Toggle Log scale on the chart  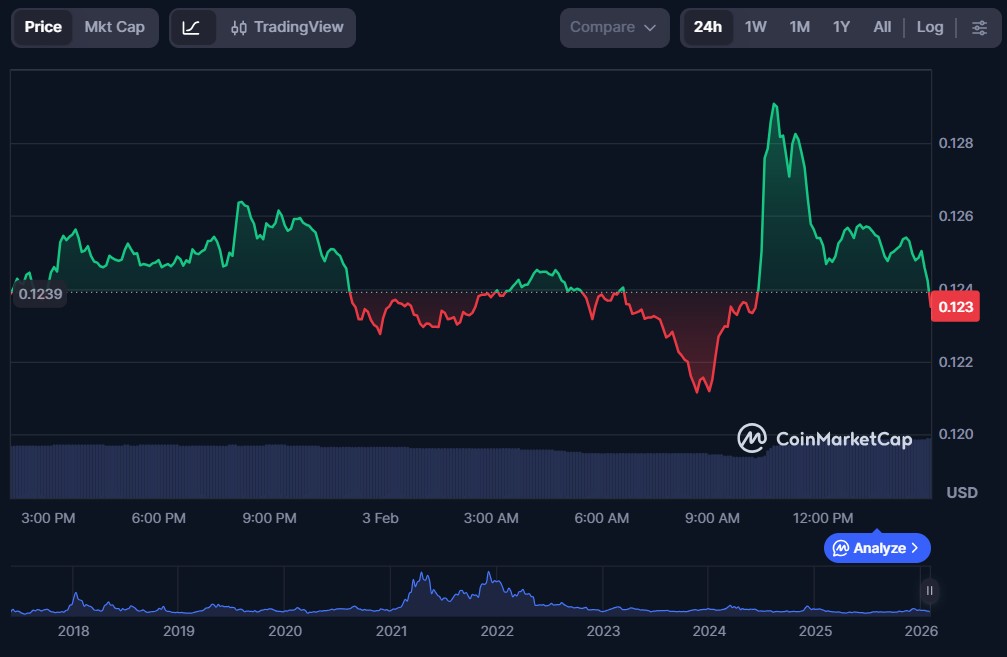pyautogui.click(x=929, y=28)
